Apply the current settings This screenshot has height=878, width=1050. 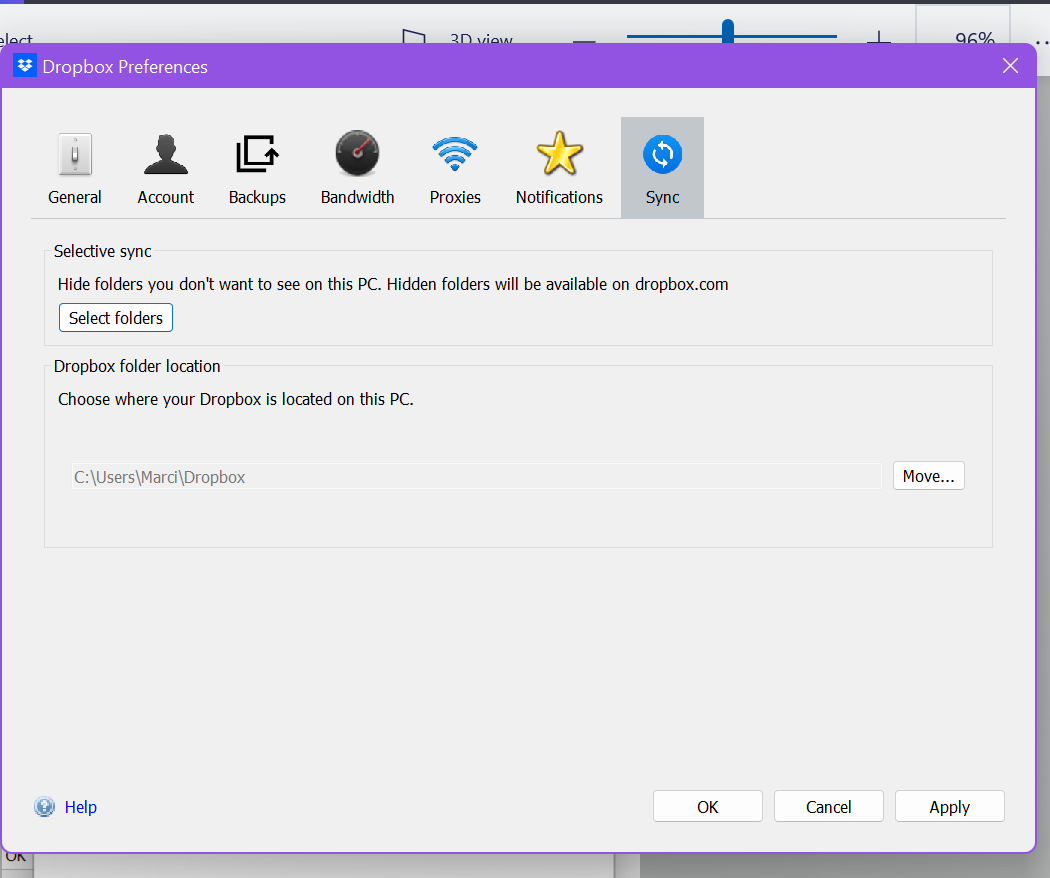(949, 806)
